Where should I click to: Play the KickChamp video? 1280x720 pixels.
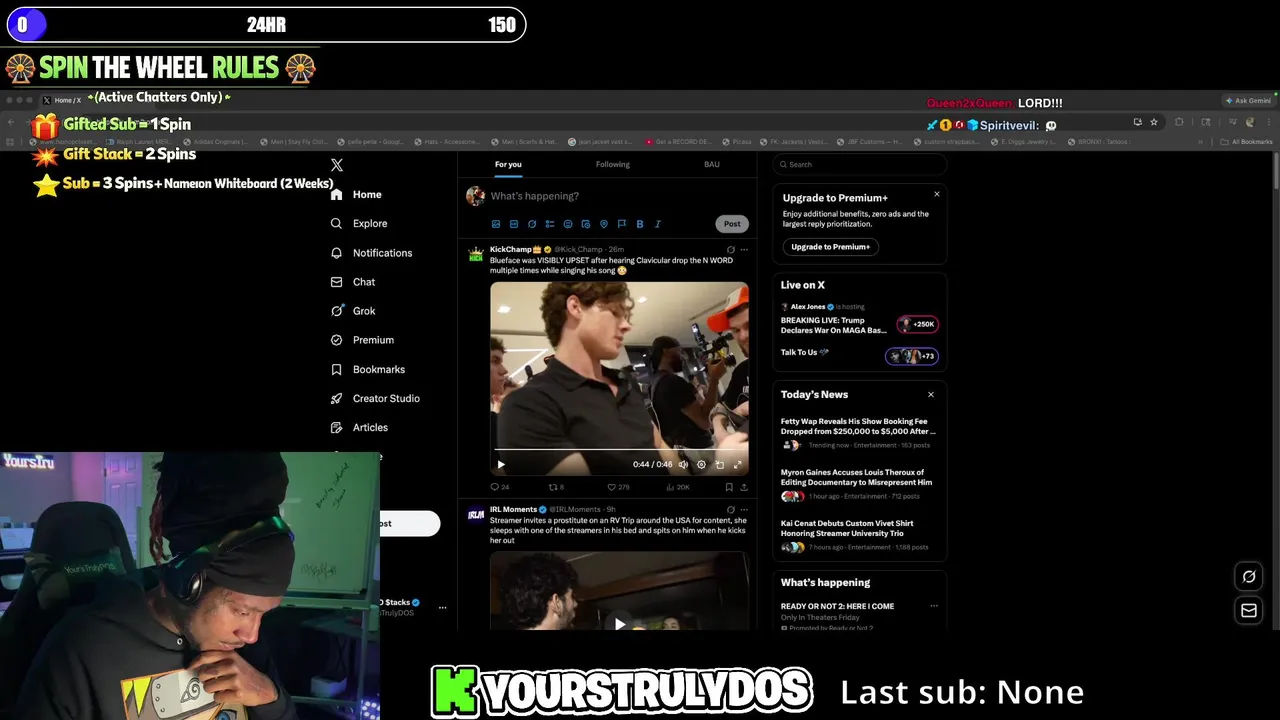pos(501,464)
